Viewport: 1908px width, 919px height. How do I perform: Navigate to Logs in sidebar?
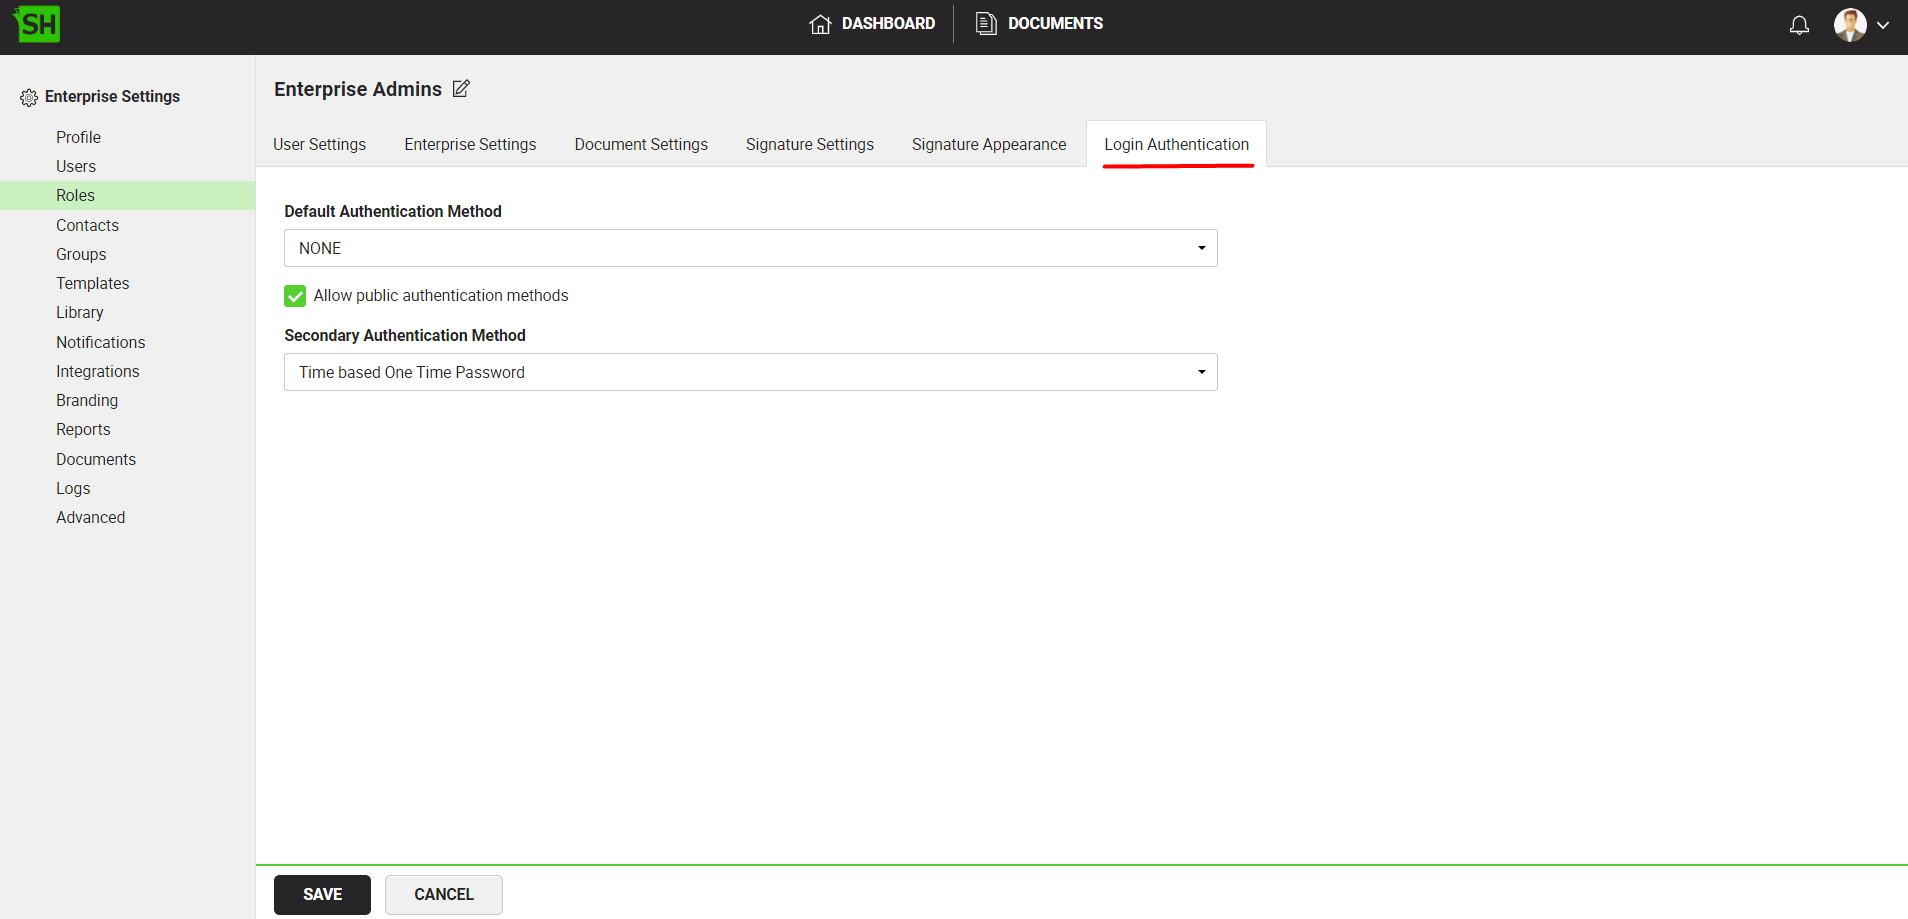point(73,488)
